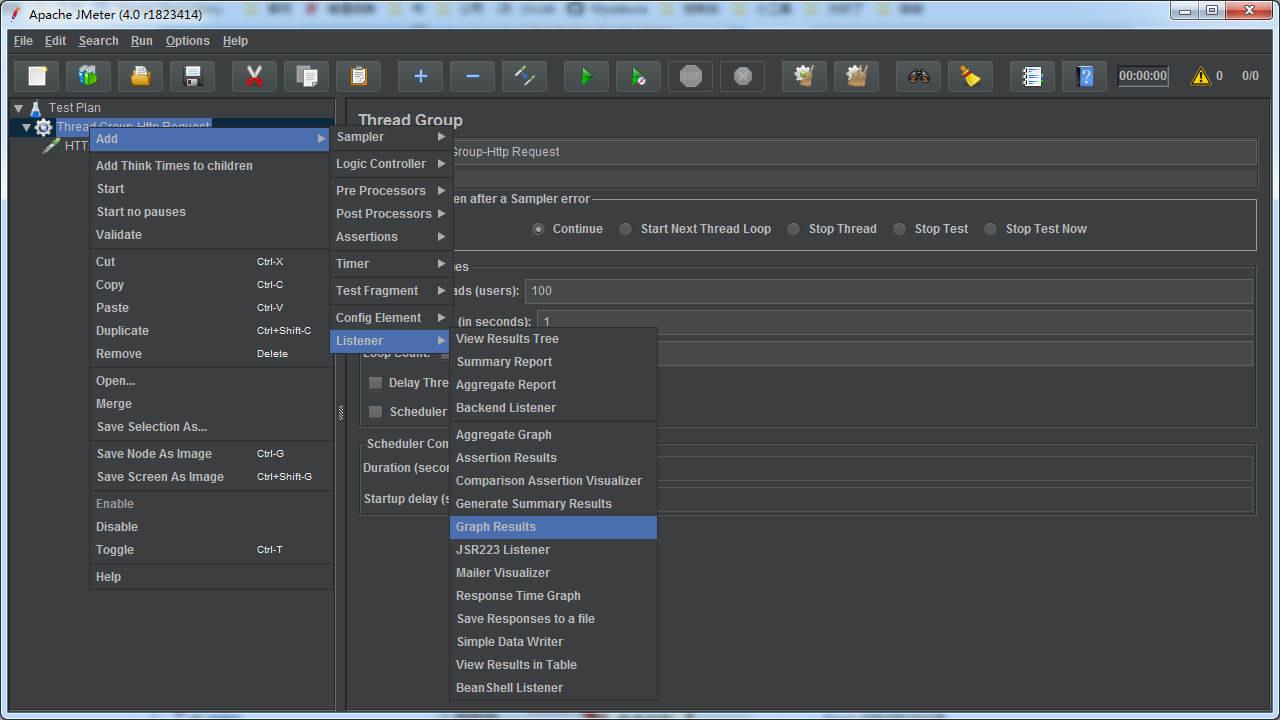Select Disable from context menu
The width and height of the screenshot is (1280, 720).
click(x=211, y=527)
